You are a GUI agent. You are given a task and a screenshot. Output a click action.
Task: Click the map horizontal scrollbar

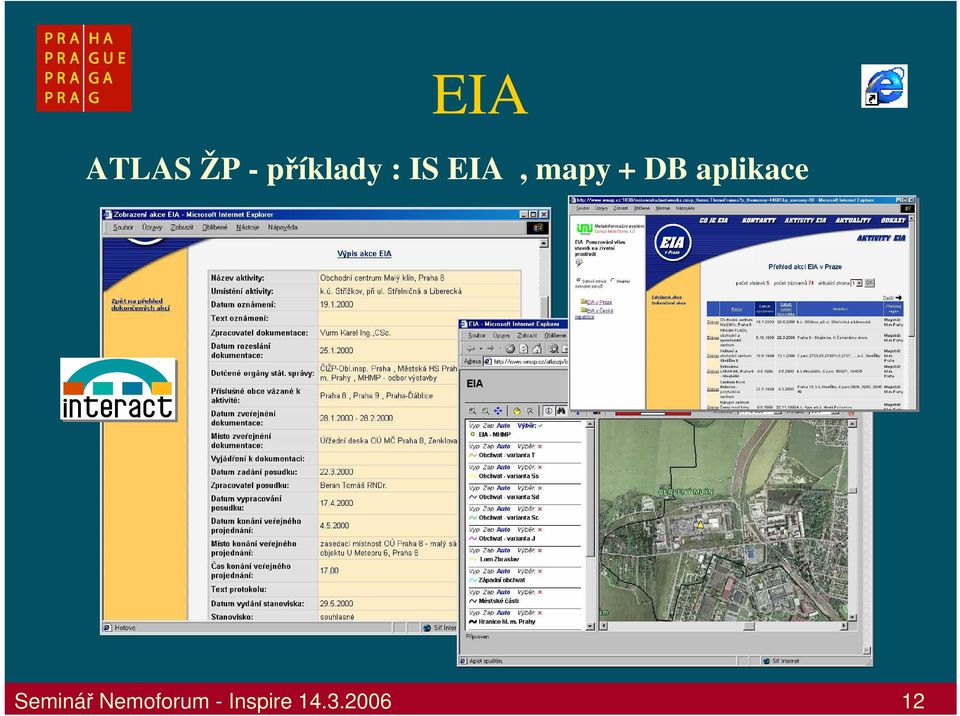pos(724,626)
